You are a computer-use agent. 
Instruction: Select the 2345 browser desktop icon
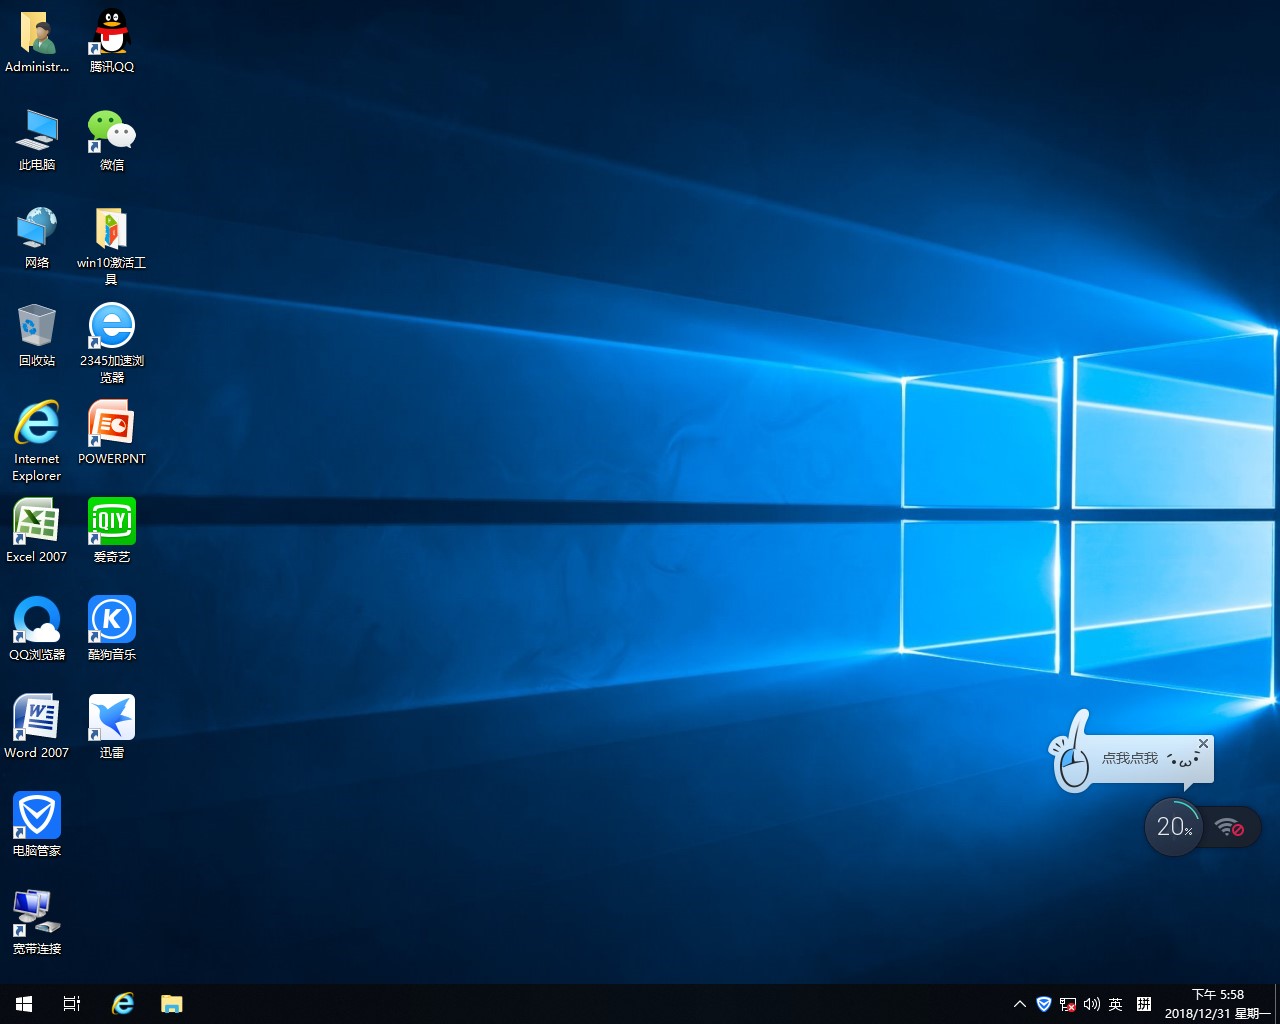tap(111, 326)
